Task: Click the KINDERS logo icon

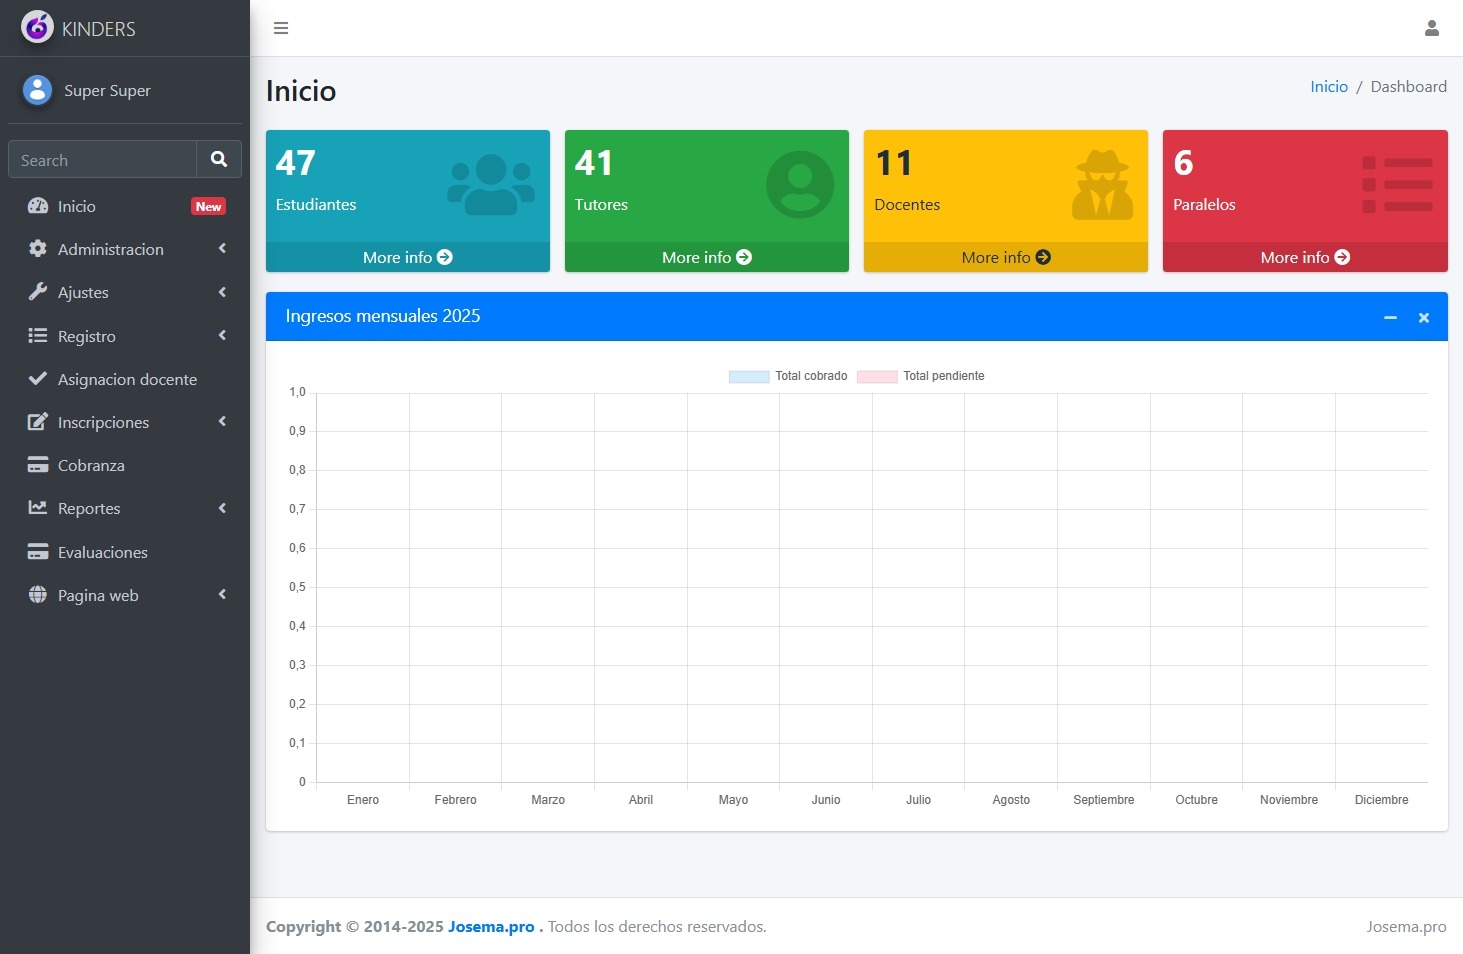Action: click(x=37, y=28)
